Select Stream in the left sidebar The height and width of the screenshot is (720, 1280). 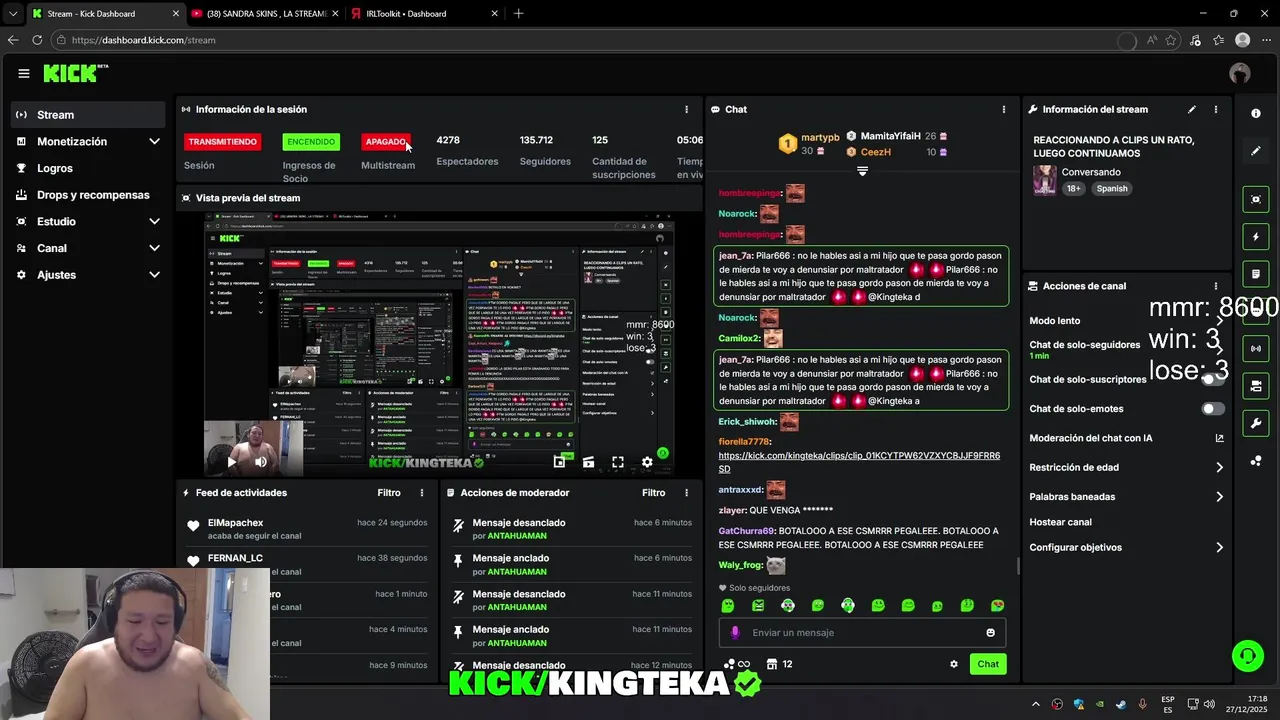pyautogui.click(x=88, y=115)
